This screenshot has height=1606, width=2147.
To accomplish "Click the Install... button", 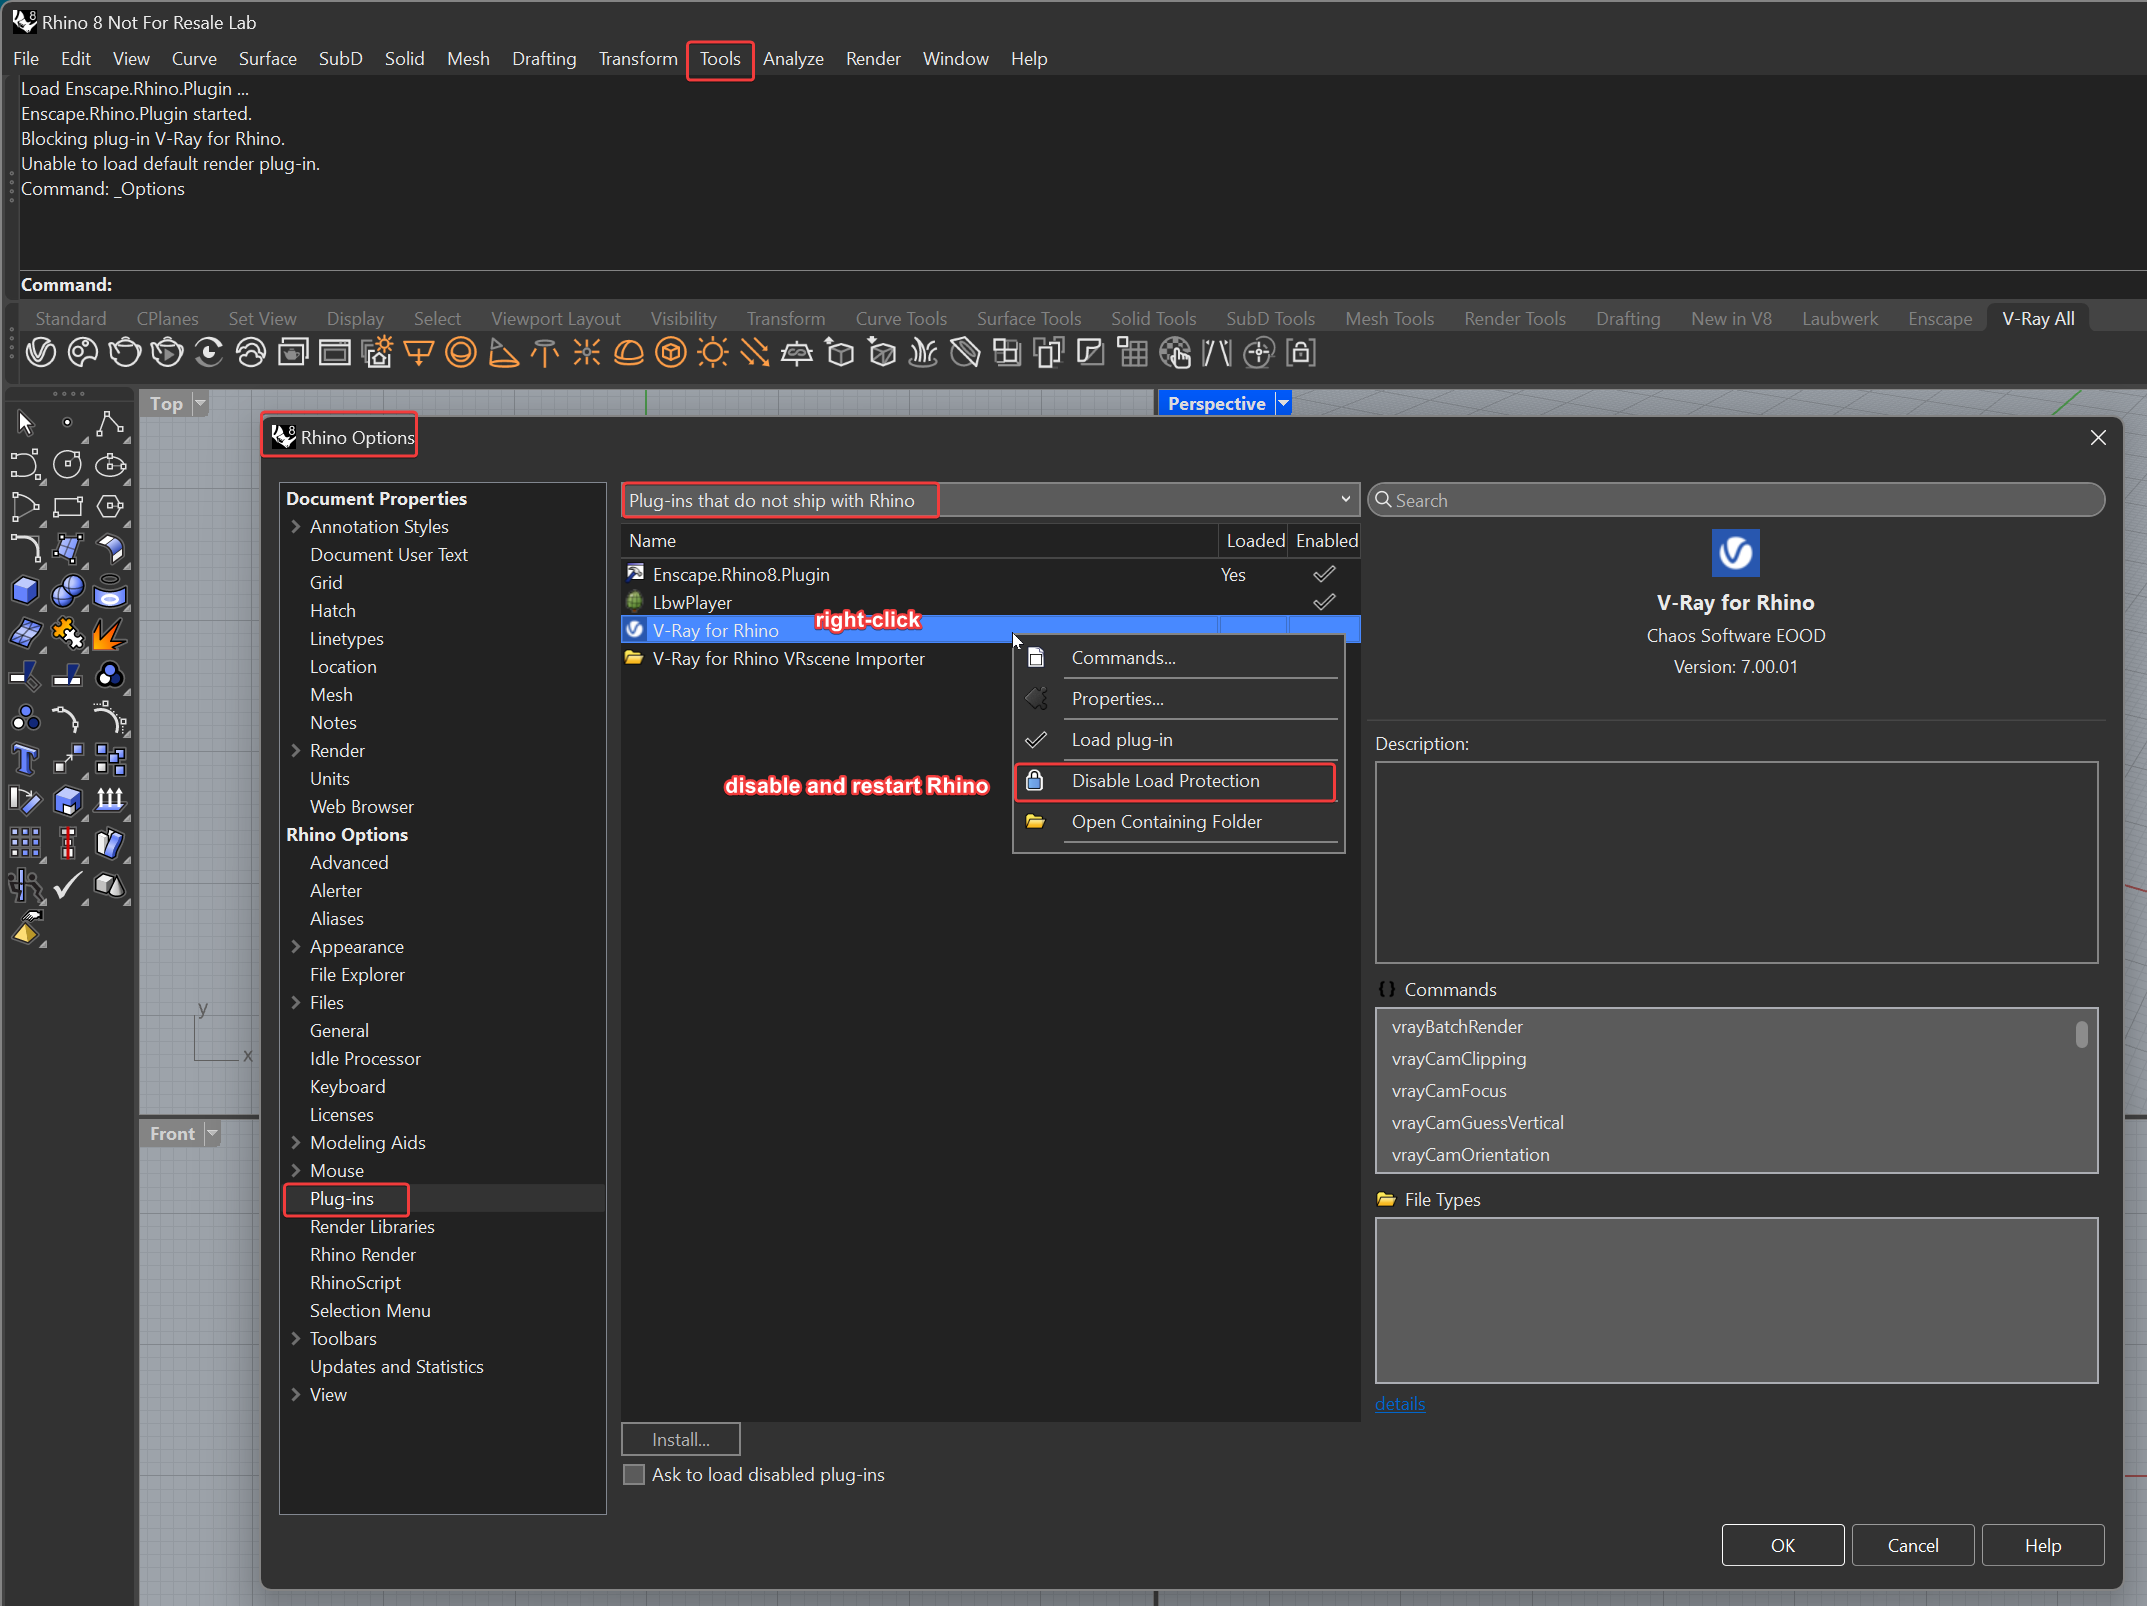I will click(681, 1439).
